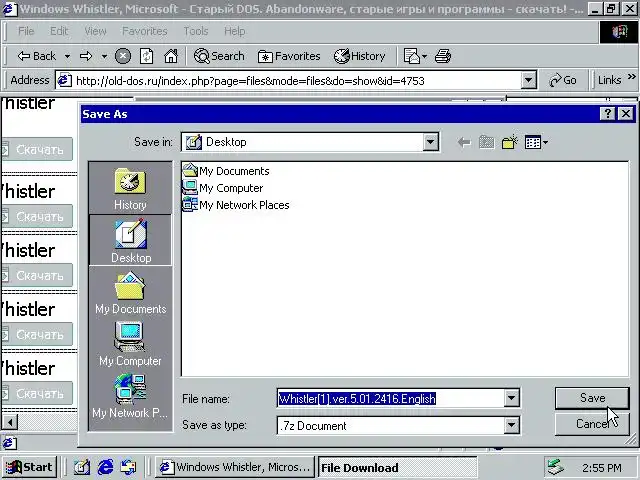Select My Network Places in places bar
This screenshot has width=640, height=480.
[x=131, y=396]
